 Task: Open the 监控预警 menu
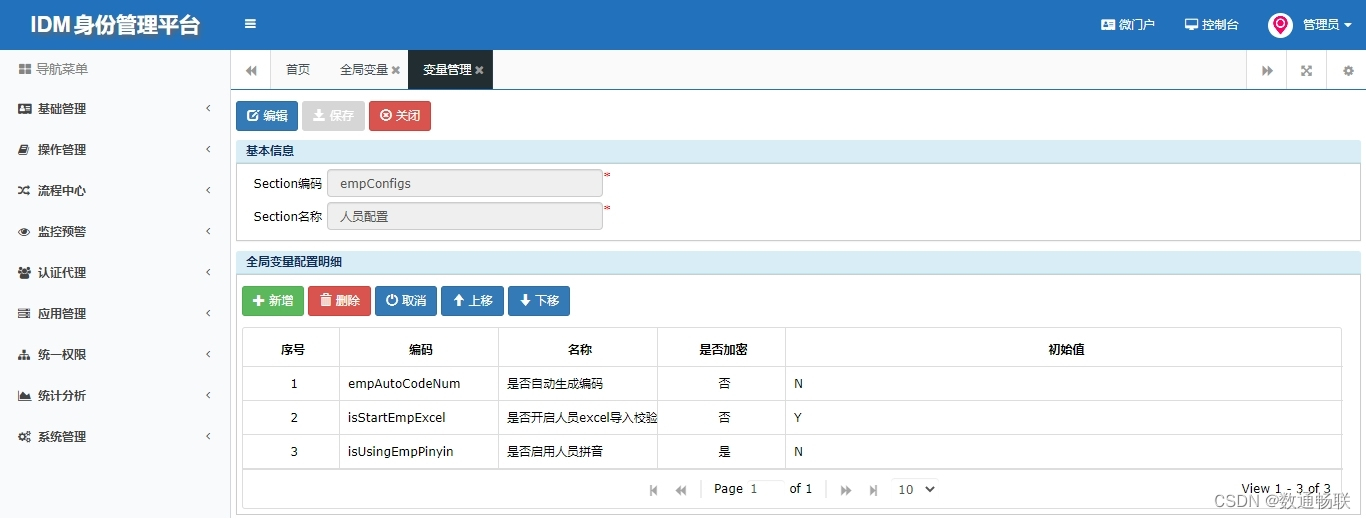[62, 232]
